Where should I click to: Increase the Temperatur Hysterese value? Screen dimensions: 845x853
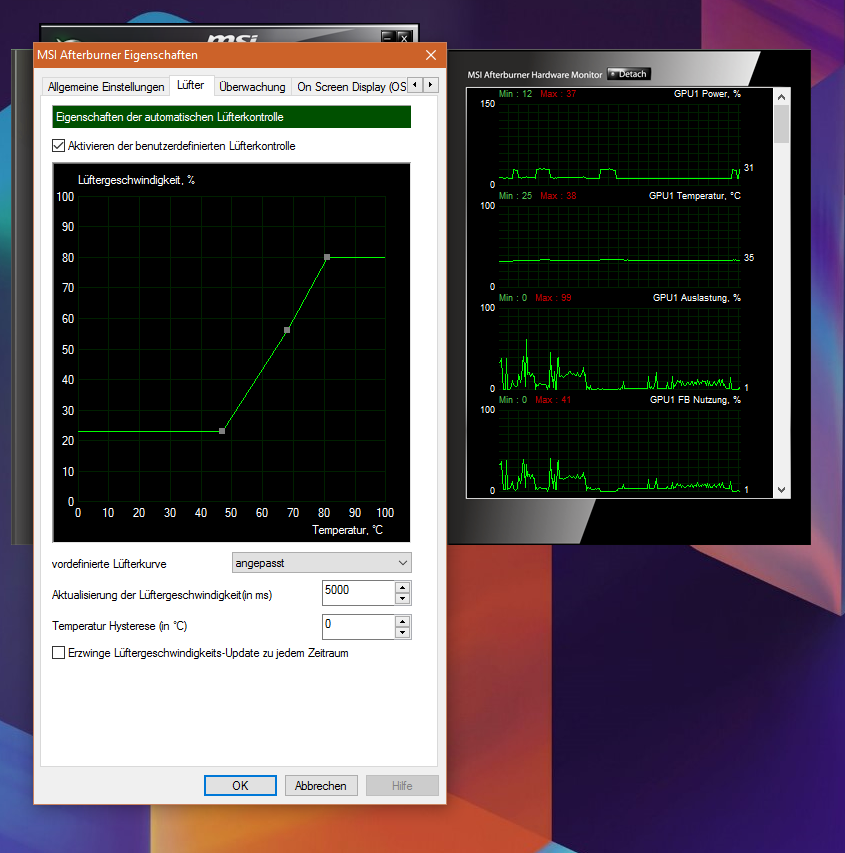pos(403,621)
